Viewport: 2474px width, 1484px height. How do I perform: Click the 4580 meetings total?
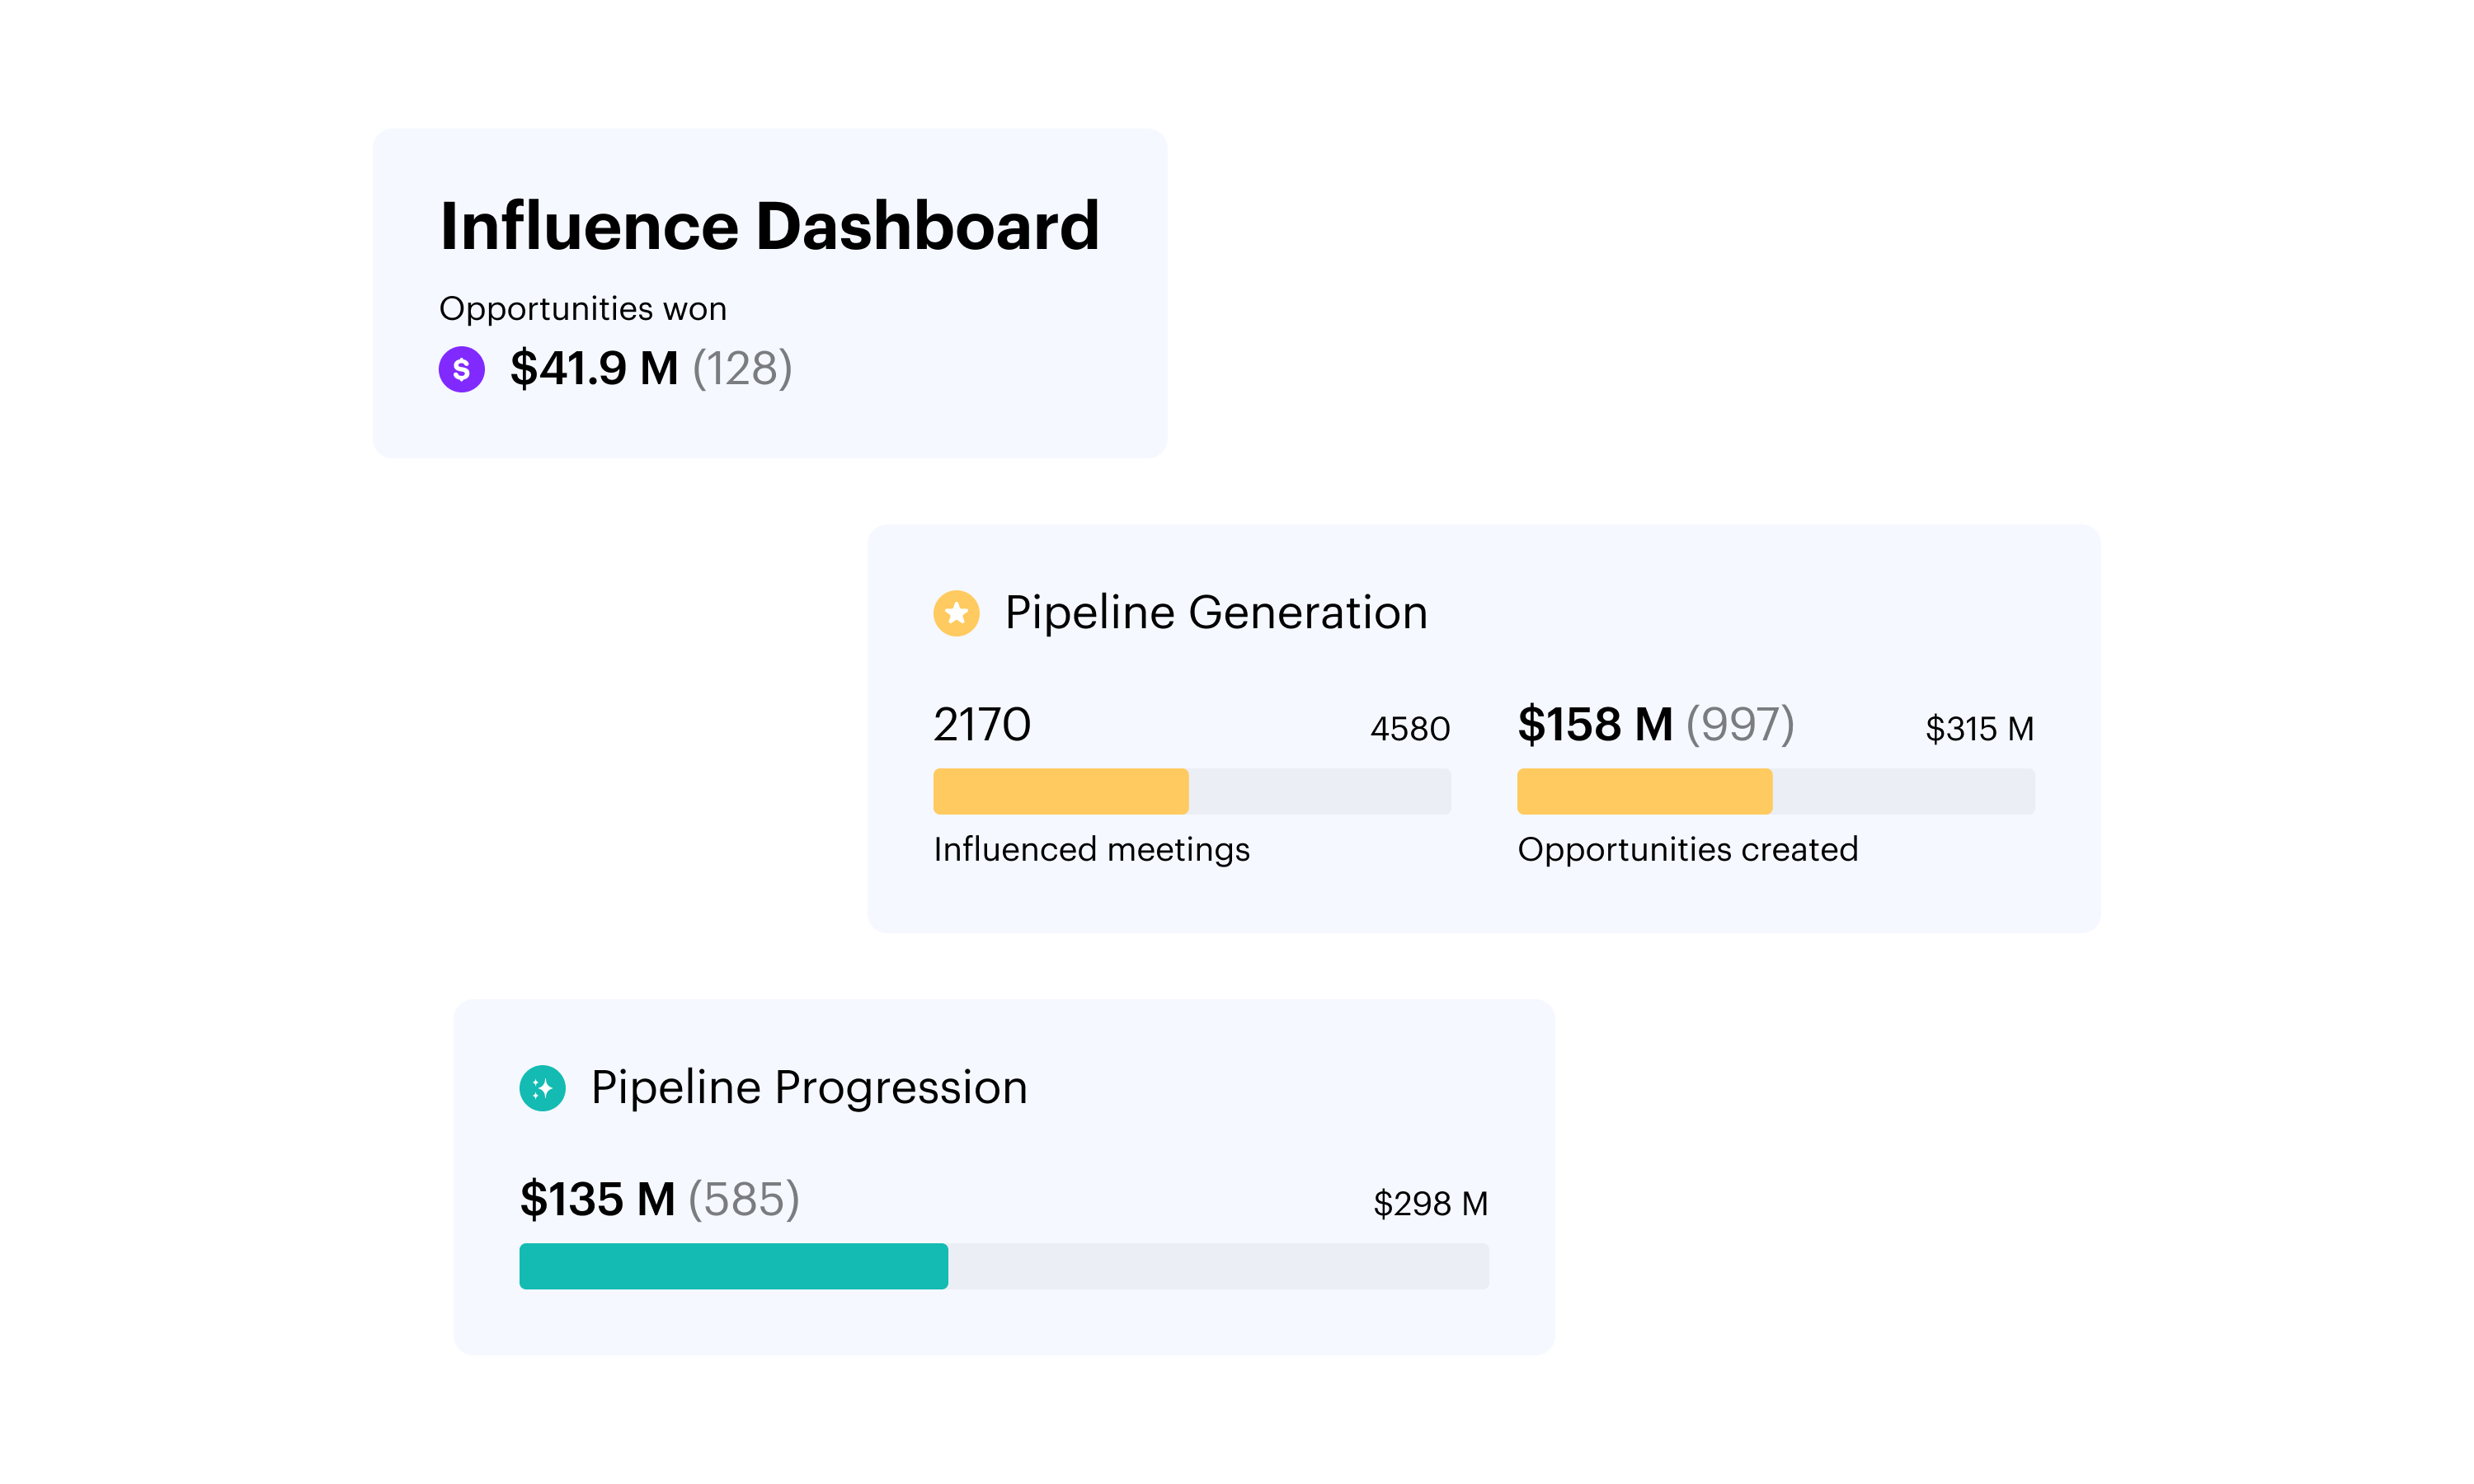[1409, 728]
